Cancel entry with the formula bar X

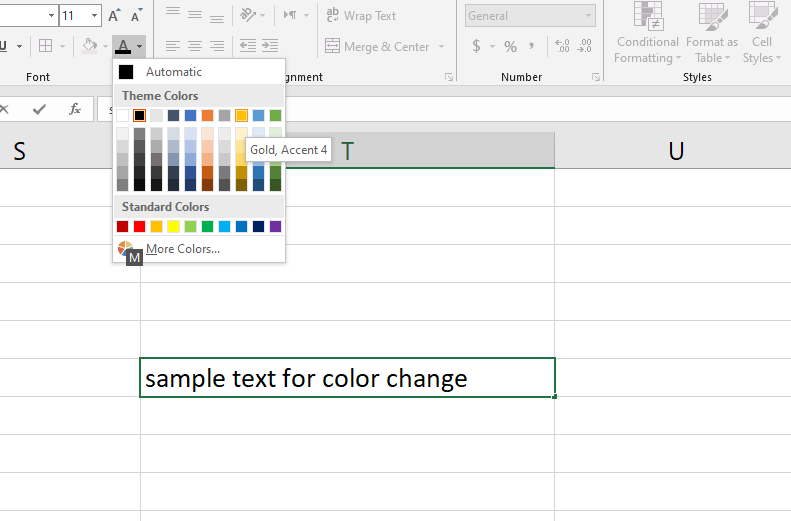pos(5,109)
